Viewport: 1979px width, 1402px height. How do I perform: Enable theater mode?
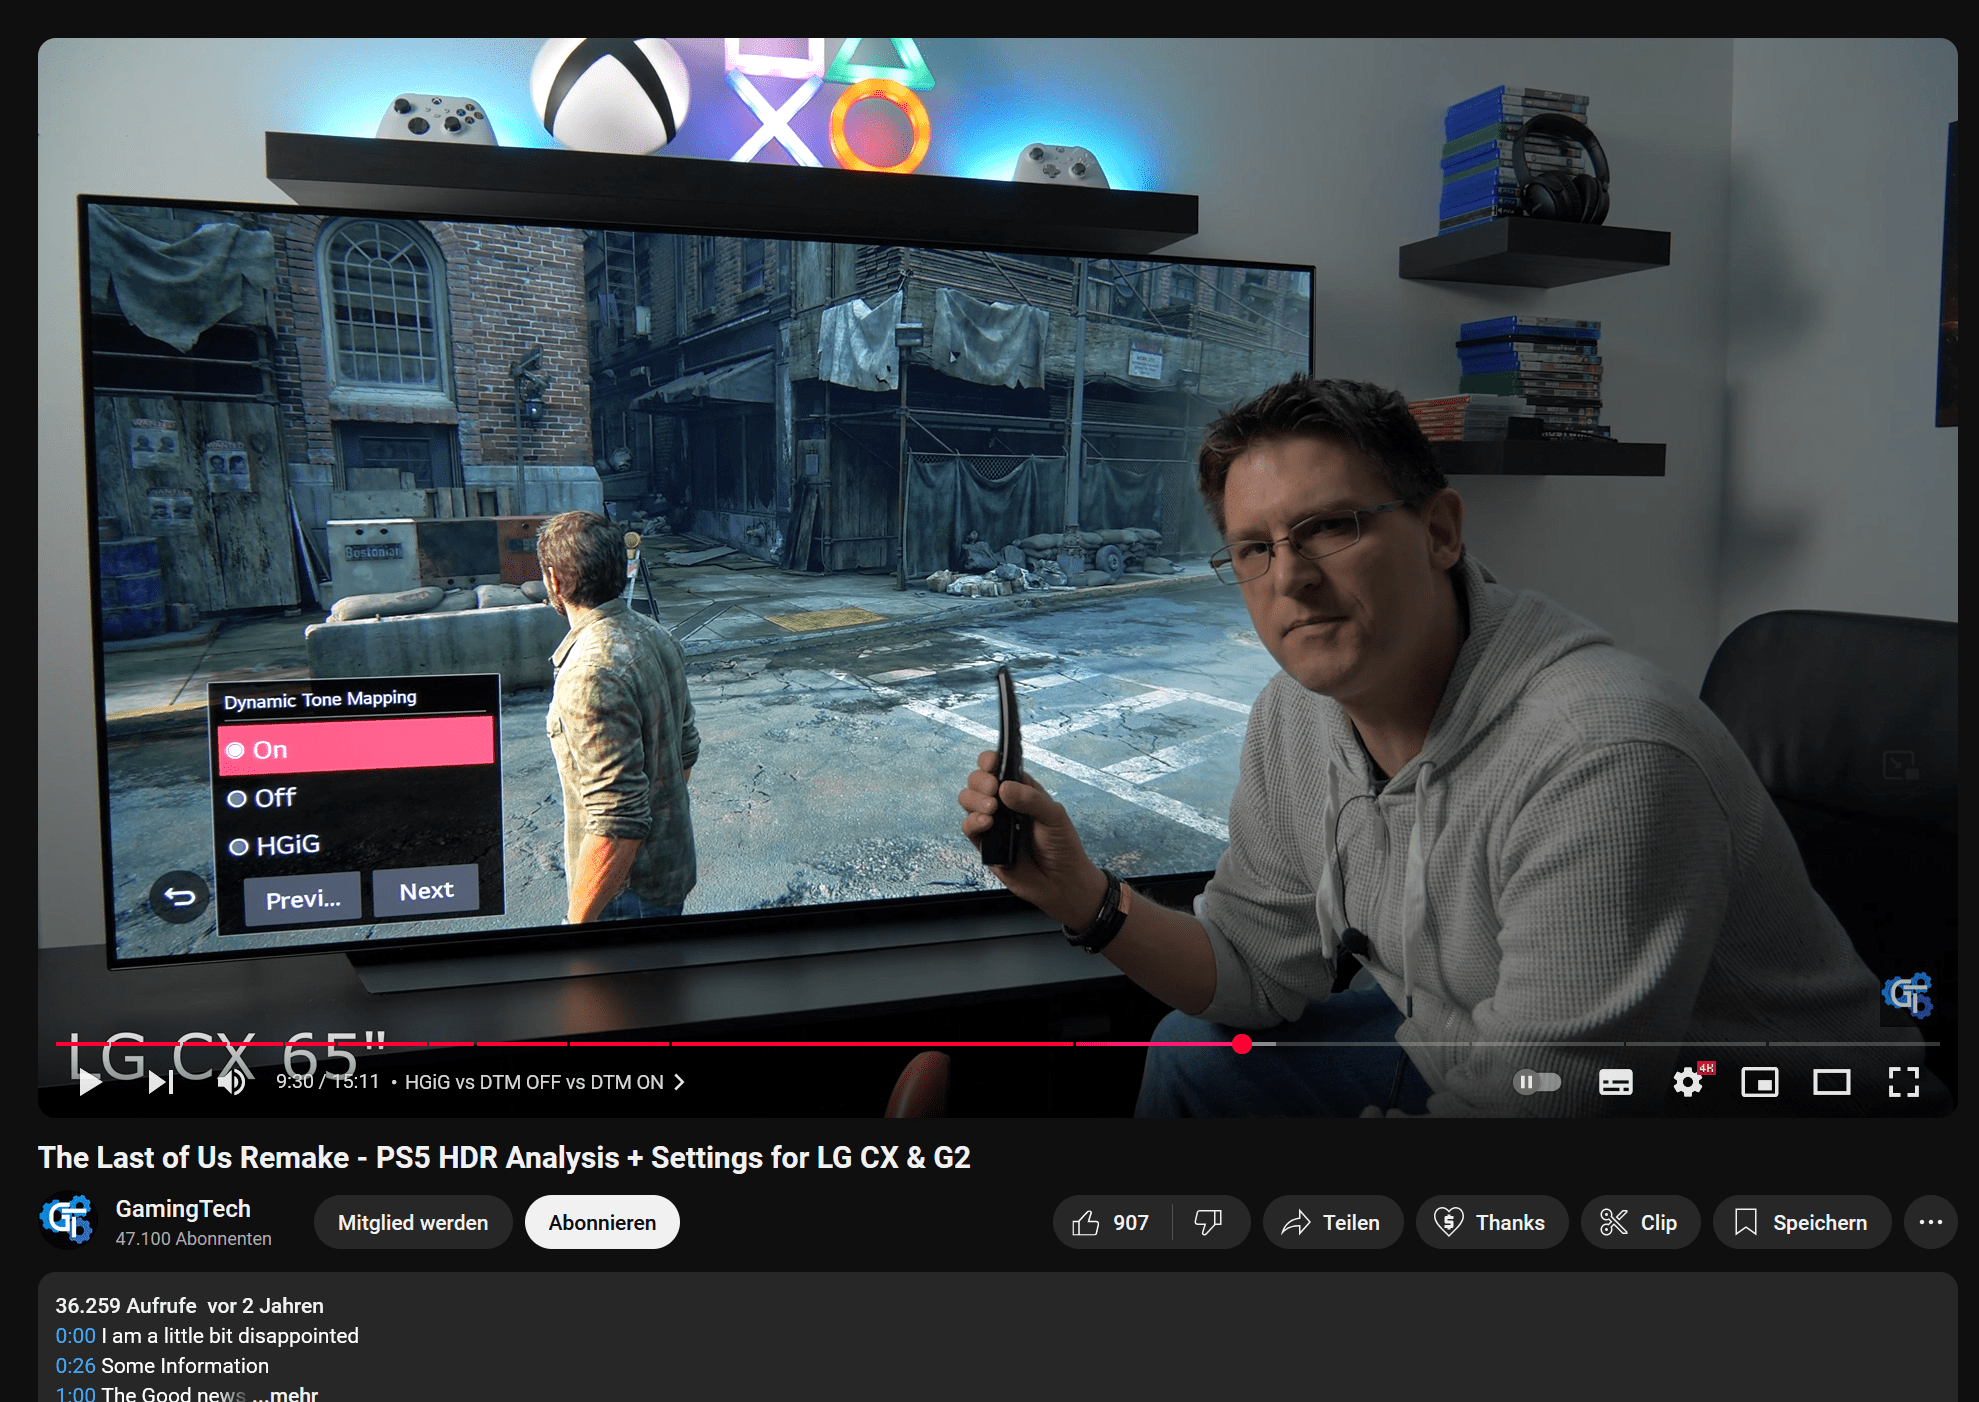(x=1832, y=1082)
